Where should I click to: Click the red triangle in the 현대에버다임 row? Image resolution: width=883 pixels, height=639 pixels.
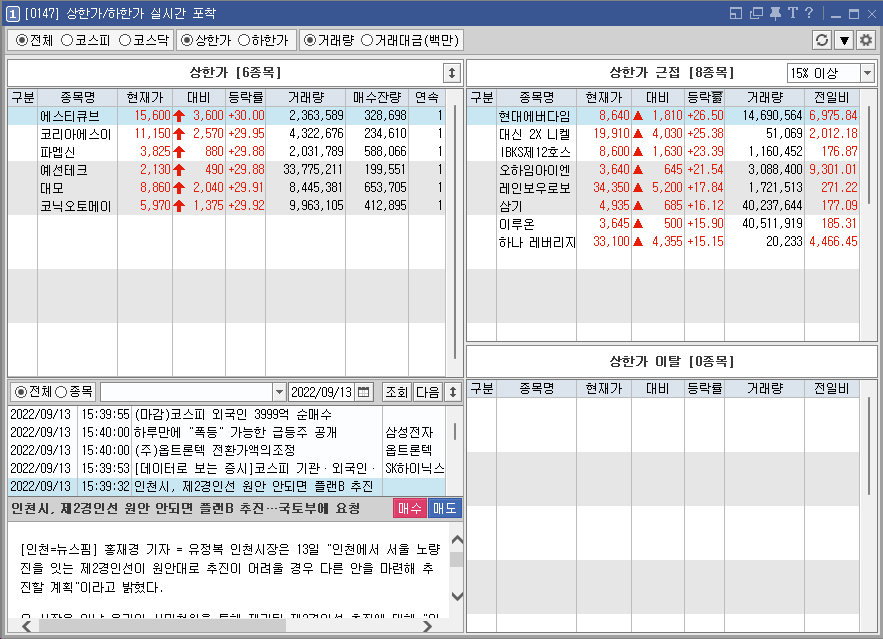pyautogui.click(x=638, y=115)
